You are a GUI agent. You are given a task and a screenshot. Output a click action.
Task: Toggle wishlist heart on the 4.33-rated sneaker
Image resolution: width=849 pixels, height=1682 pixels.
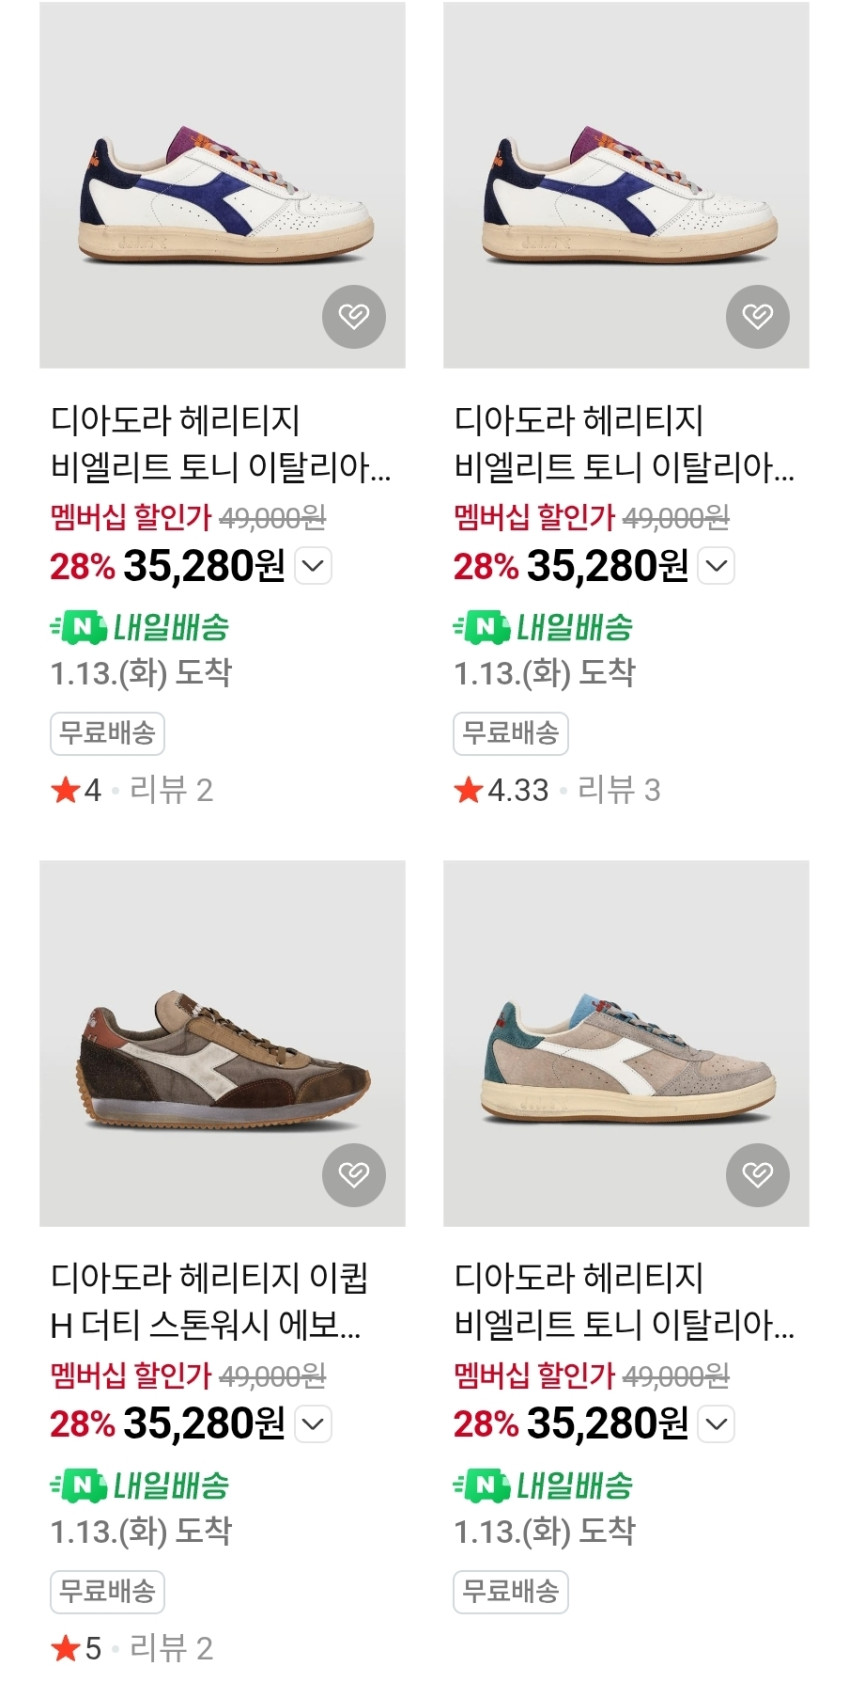(757, 317)
